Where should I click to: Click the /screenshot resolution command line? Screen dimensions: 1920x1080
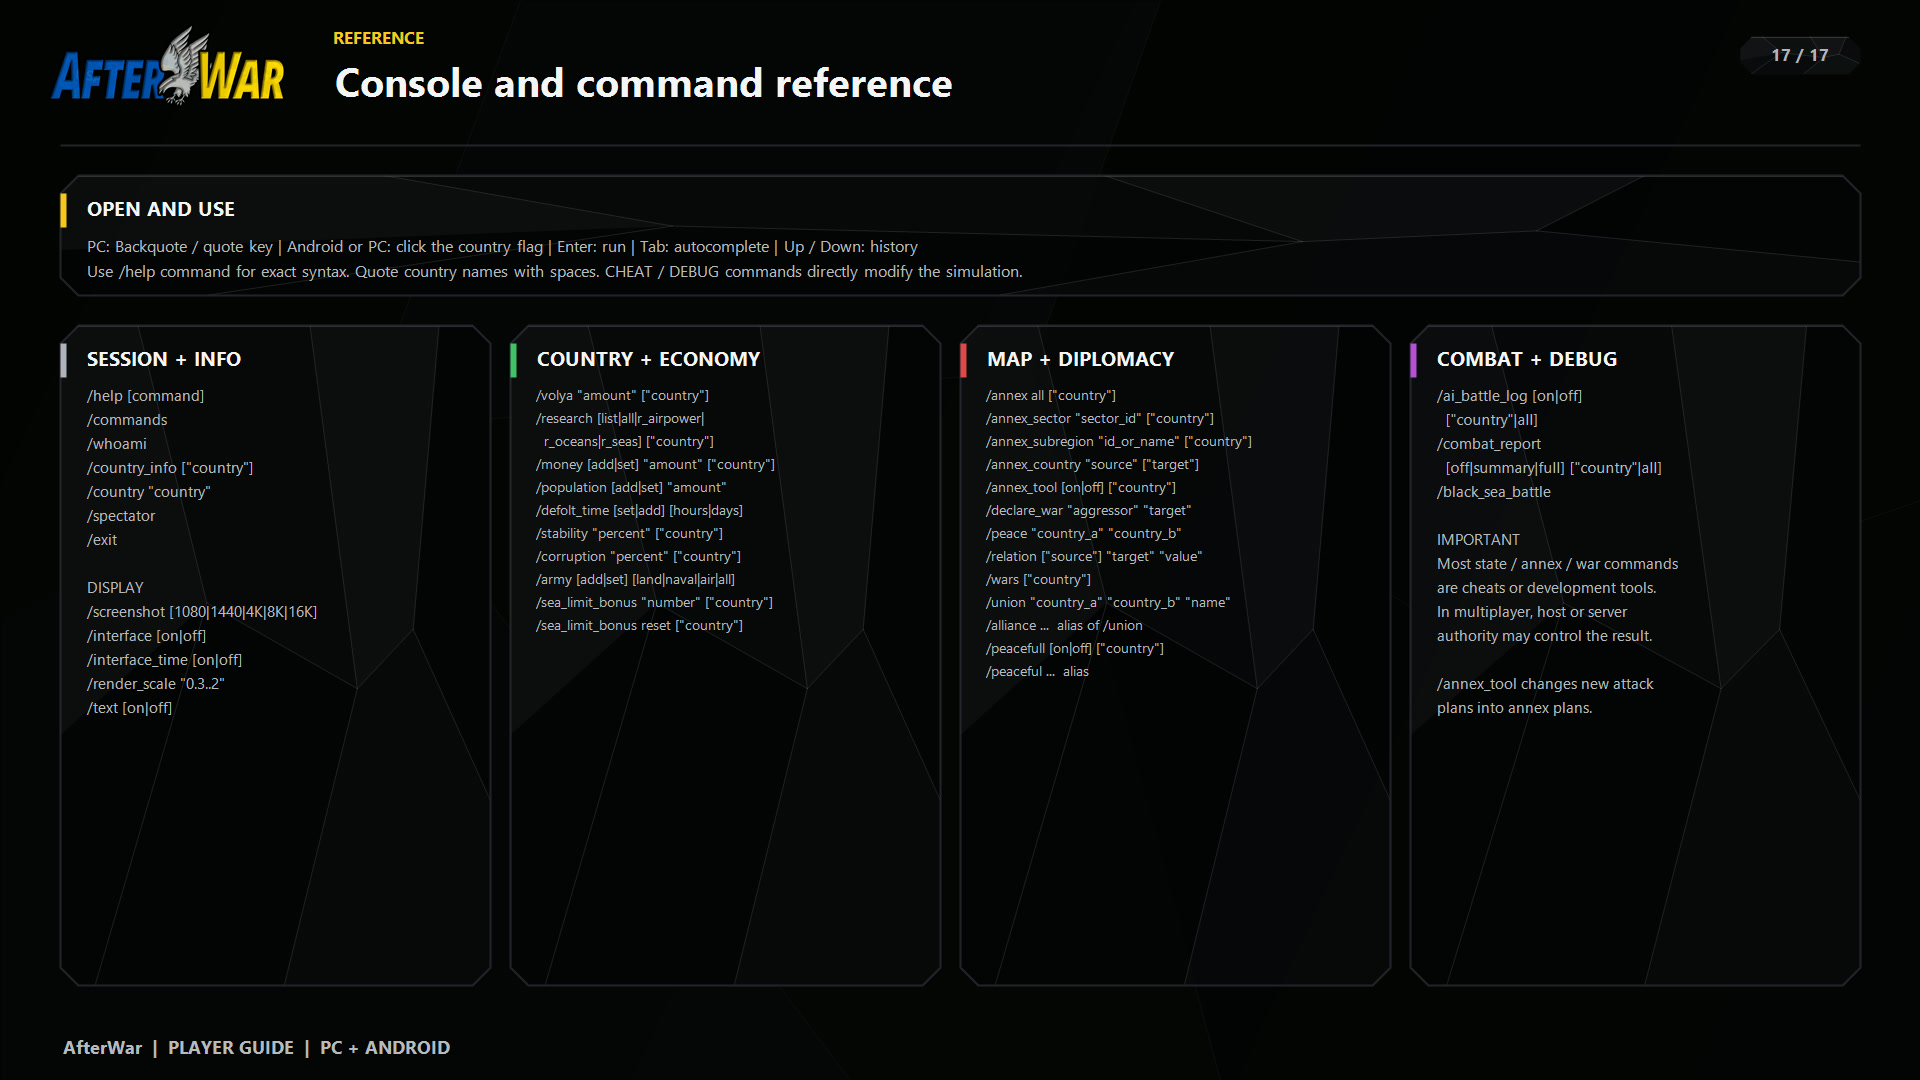202,612
